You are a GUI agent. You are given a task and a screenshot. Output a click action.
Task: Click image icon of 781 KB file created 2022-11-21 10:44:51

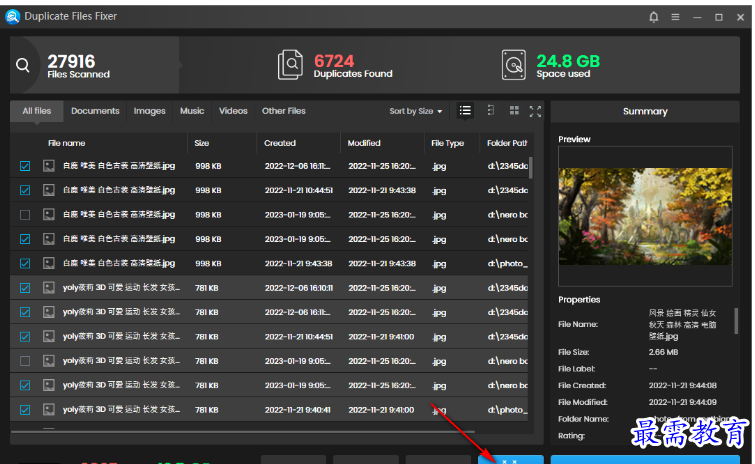pyautogui.click(x=49, y=336)
